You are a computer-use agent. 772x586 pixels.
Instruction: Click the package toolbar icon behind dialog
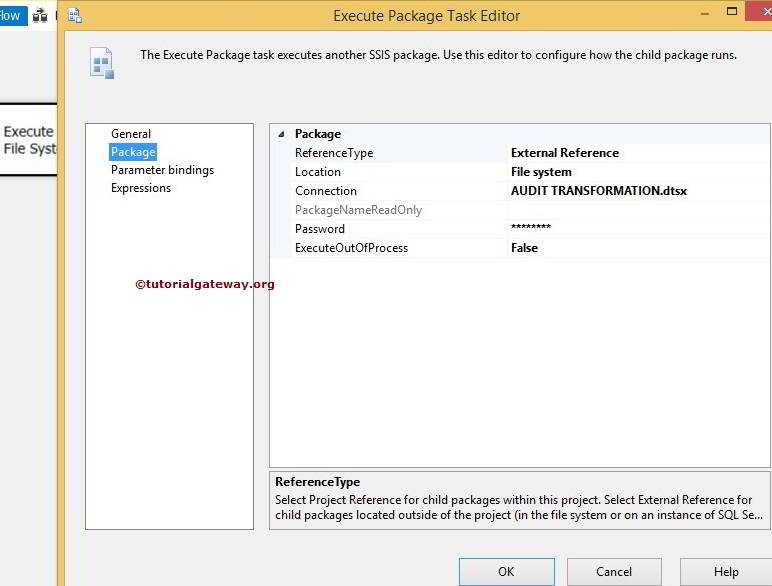coord(39,16)
